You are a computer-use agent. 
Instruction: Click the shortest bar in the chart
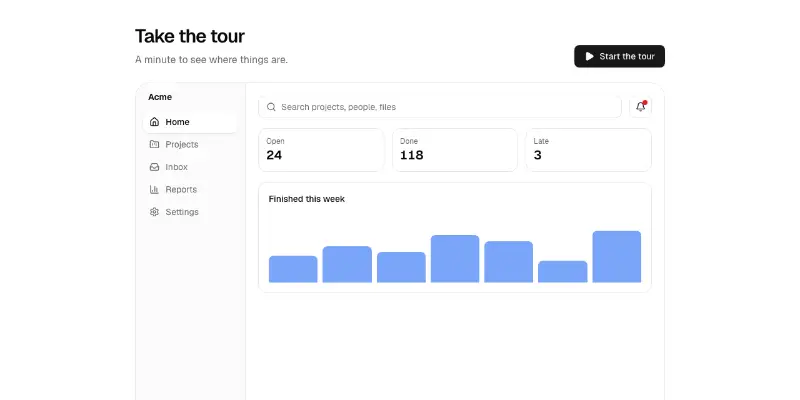563,271
